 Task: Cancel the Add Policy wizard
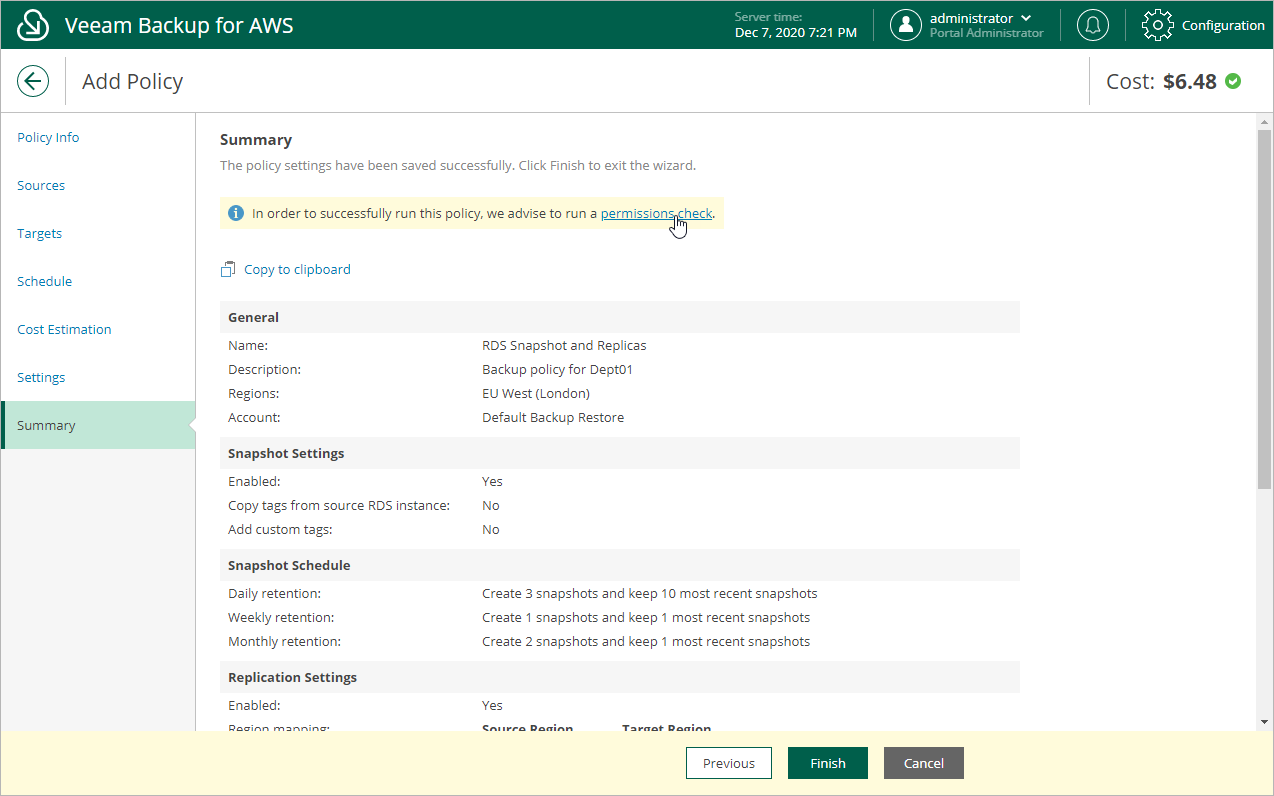[x=924, y=763]
